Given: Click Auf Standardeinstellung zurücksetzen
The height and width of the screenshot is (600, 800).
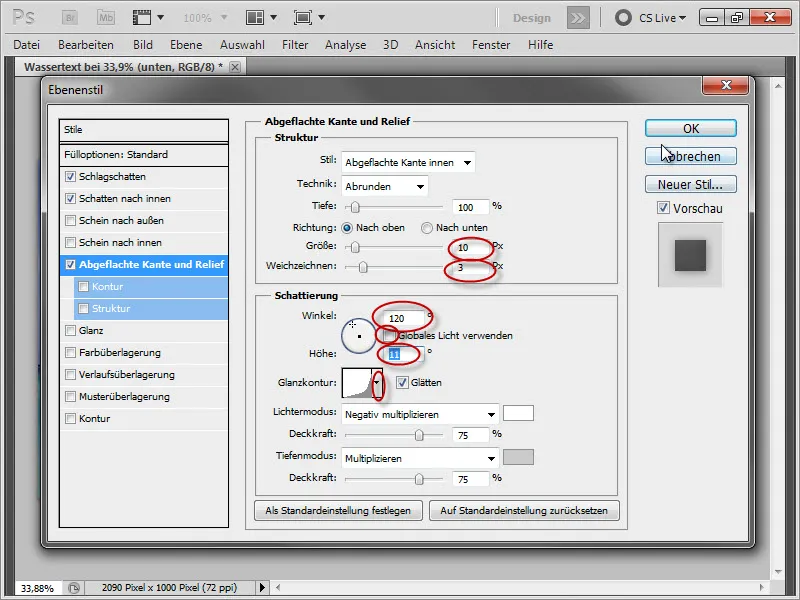Looking at the screenshot, I should click(x=524, y=510).
